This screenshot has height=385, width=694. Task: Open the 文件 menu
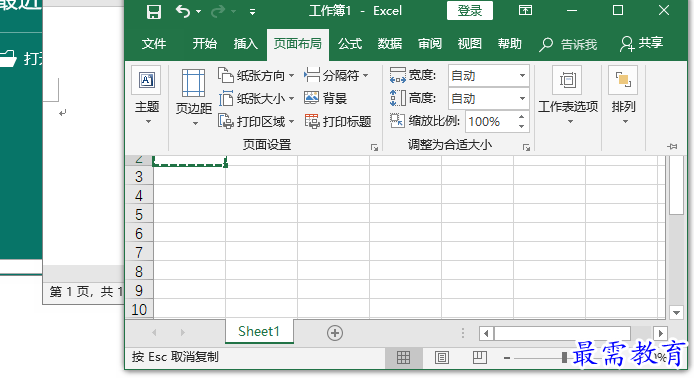coord(154,44)
